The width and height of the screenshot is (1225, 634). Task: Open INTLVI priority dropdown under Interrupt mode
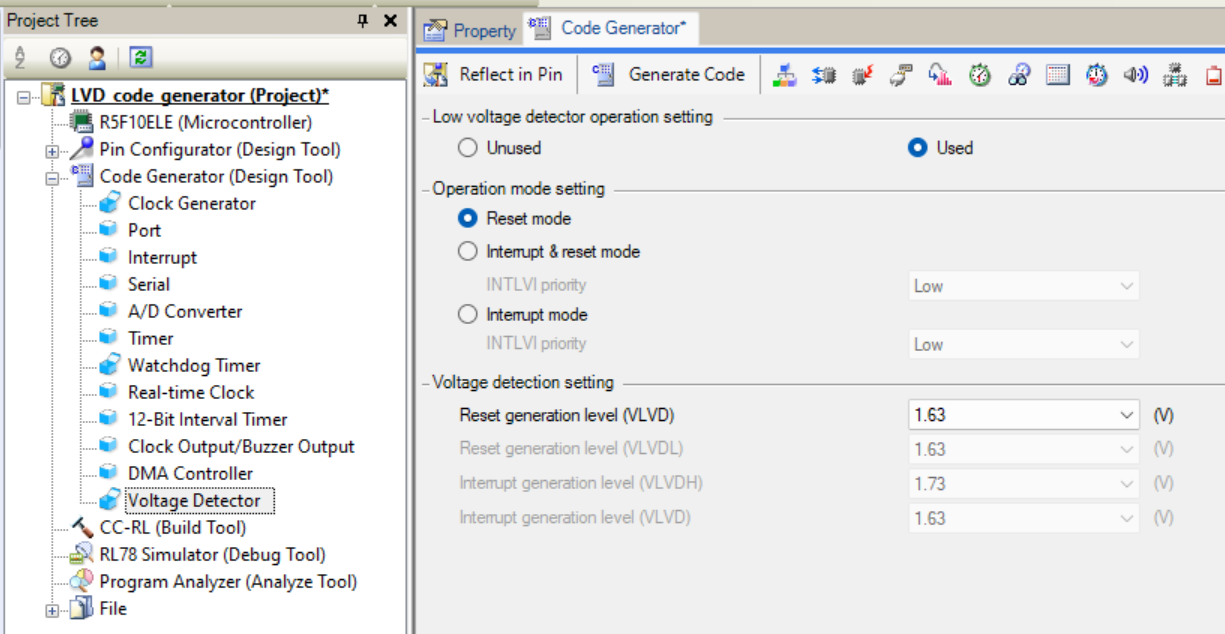(1024, 345)
